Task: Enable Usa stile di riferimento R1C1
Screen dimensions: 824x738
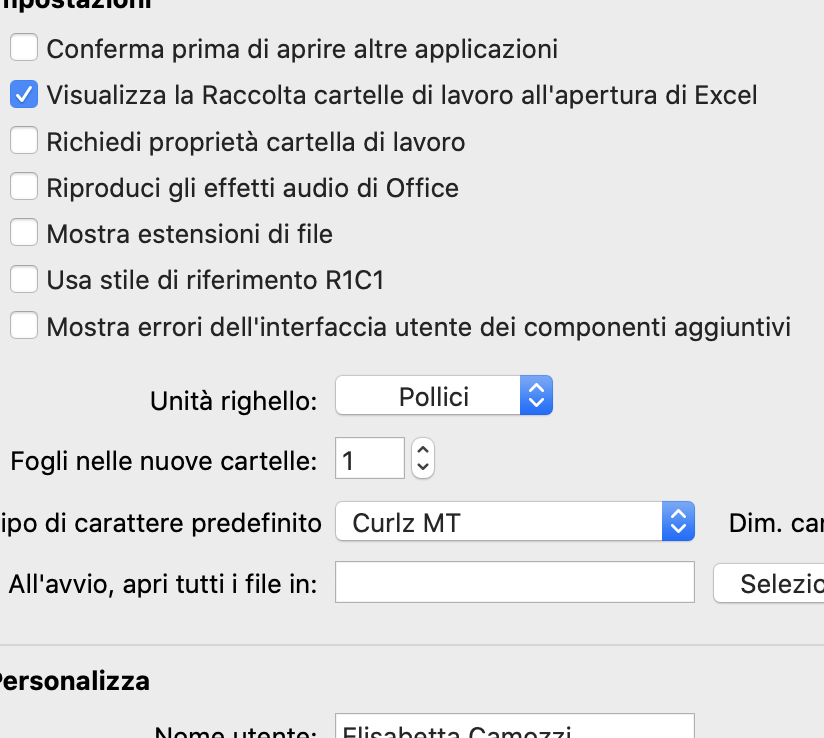Action: (x=24, y=279)
